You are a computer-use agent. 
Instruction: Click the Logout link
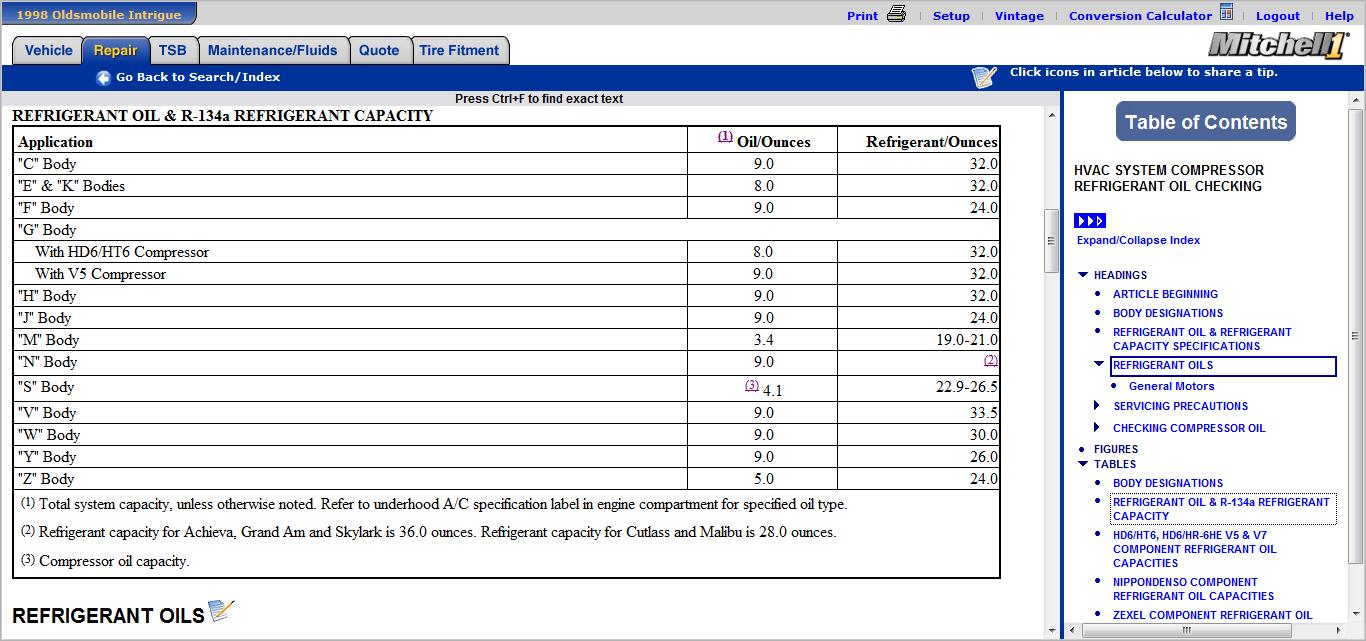point(1278,16)
